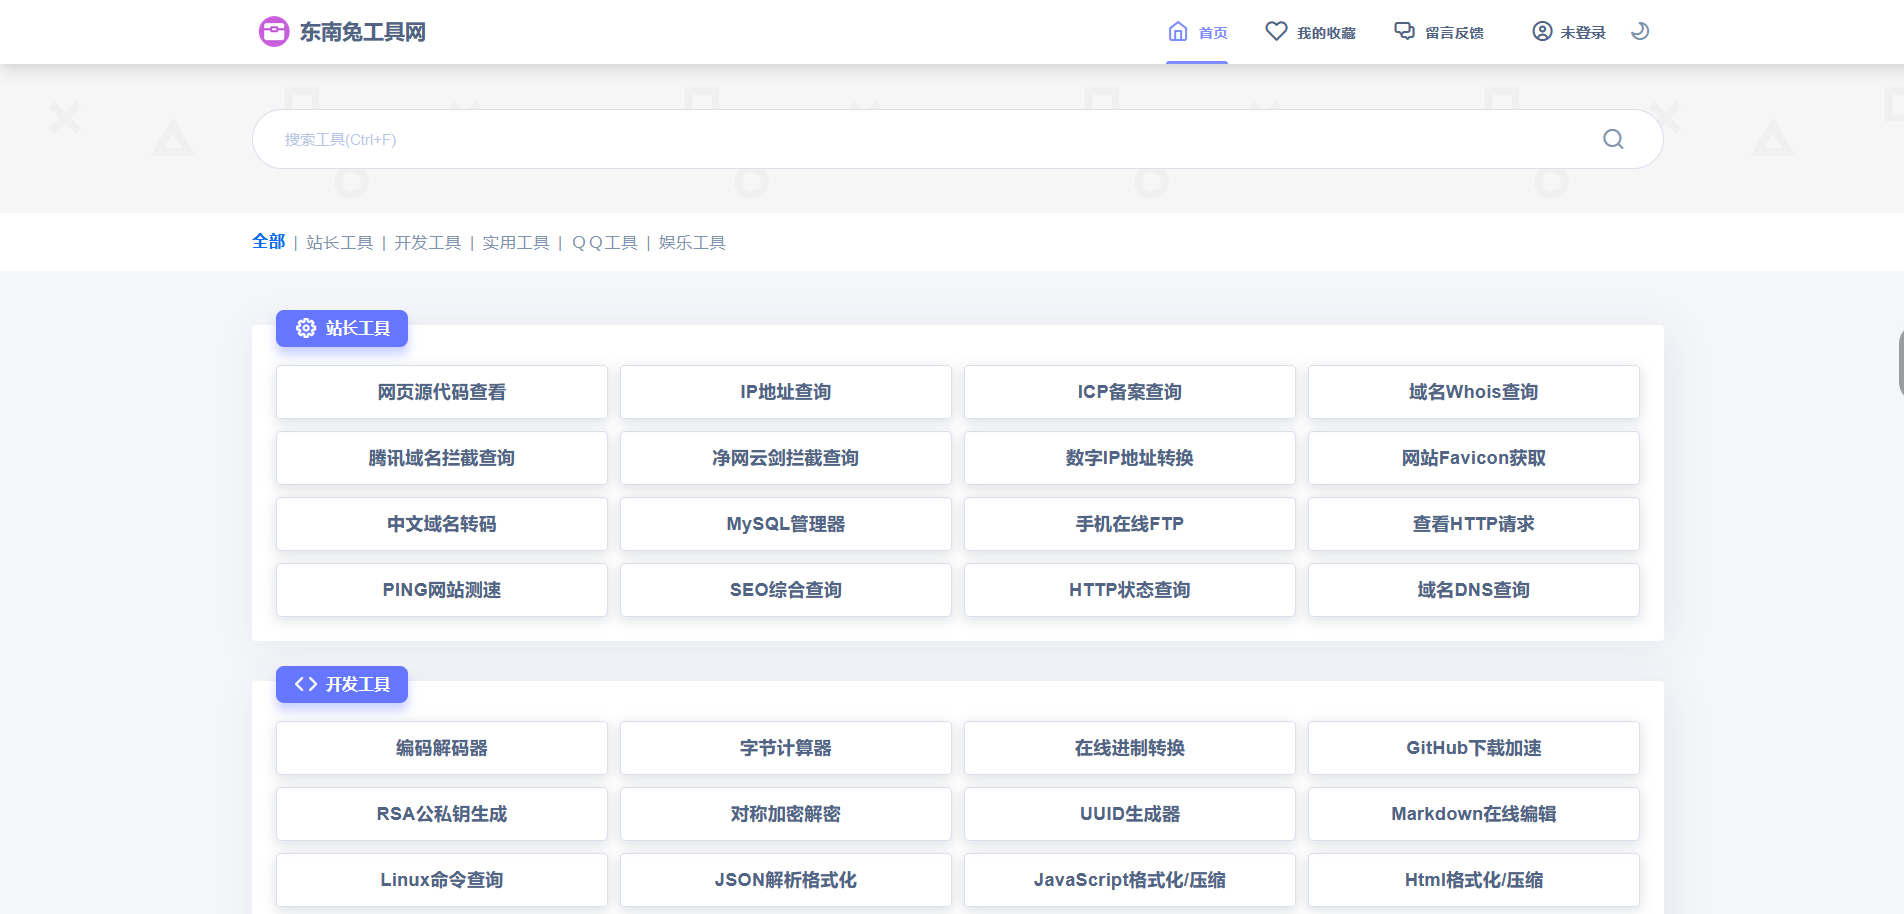Select the 全部 category filter
Image resolution: width=1904 pixels, height=914 pixels.
(x=269, y=242)
